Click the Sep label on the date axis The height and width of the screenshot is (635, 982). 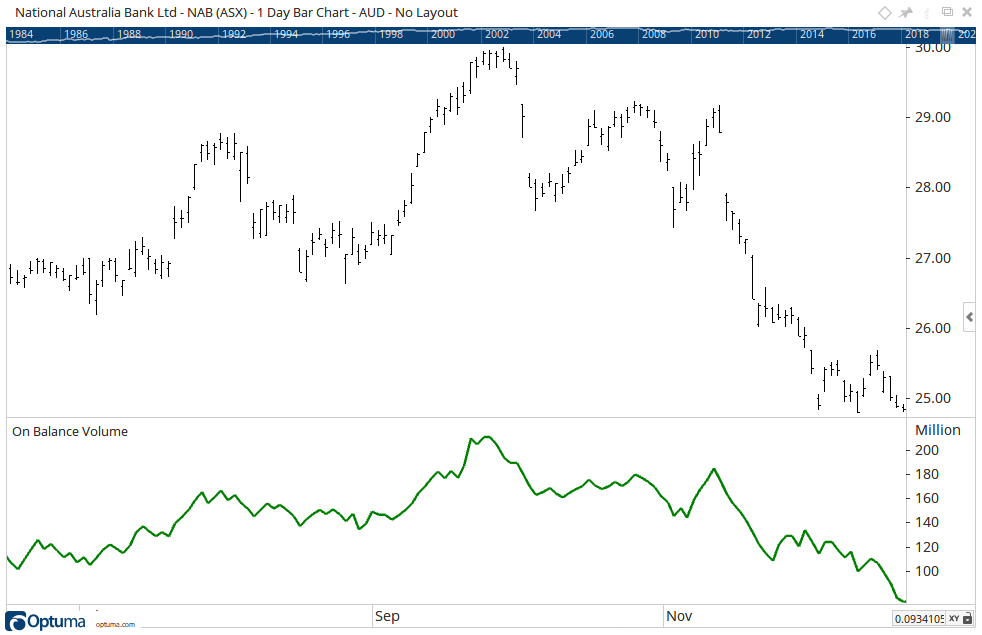click(387, 616)
